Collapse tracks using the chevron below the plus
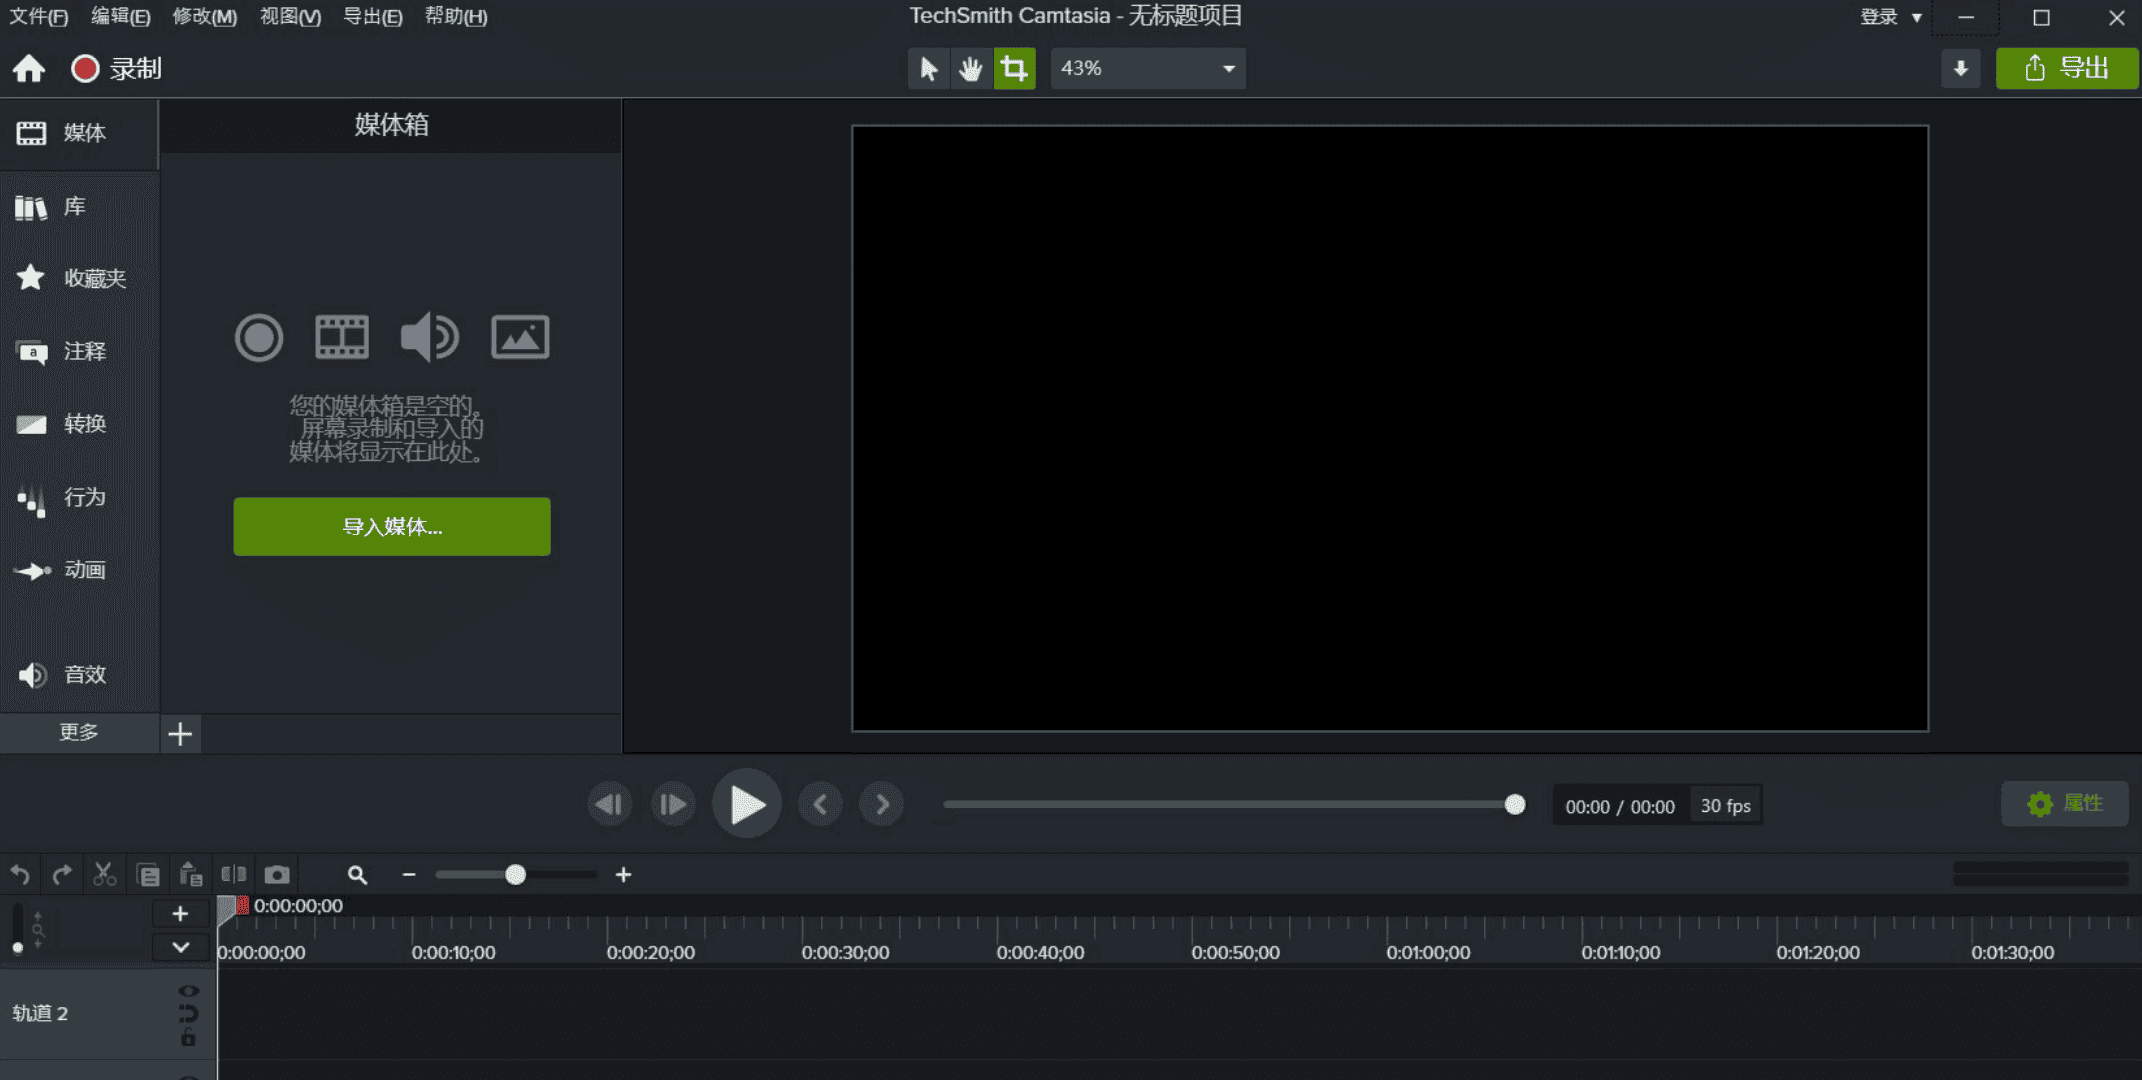This screenshot has width=2142, height=1080. point(180,947)
